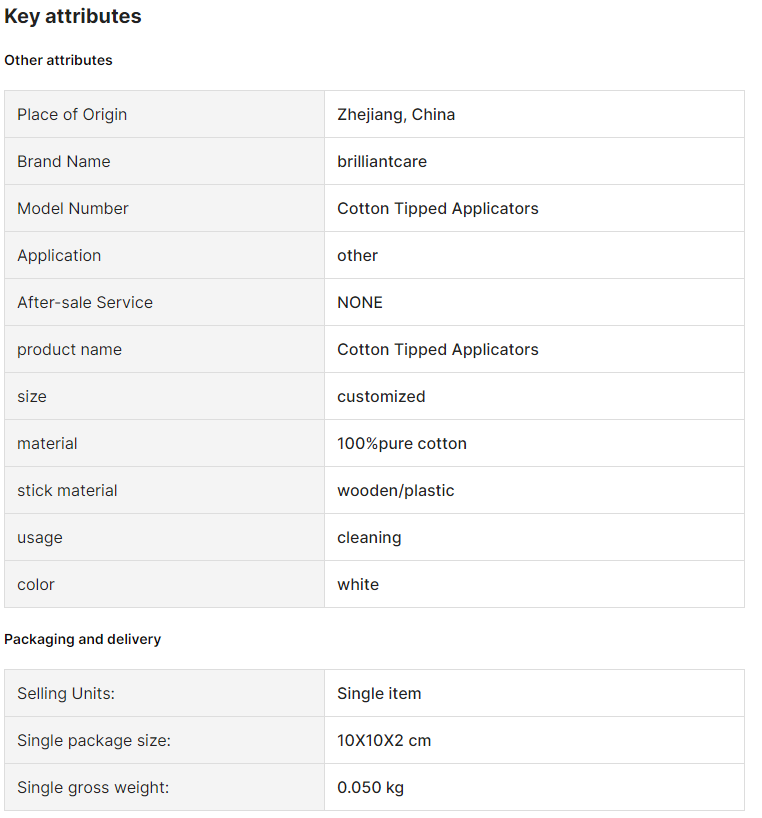Click the Place of Origin label cell
The height and width of the screenshot is (818, 762).
pyautogui.click(x=164, y=114)
